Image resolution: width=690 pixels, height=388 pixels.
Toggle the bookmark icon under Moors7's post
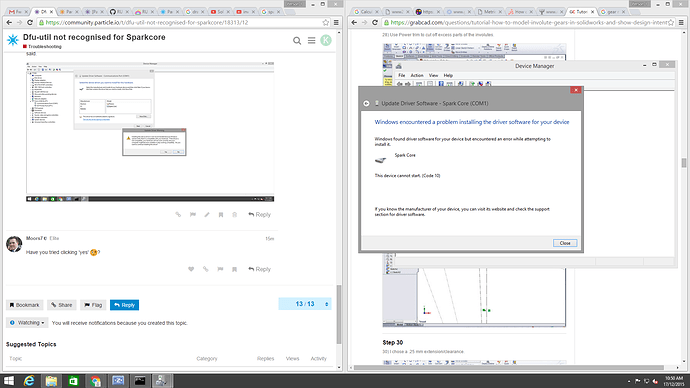(x=235, y=269)
